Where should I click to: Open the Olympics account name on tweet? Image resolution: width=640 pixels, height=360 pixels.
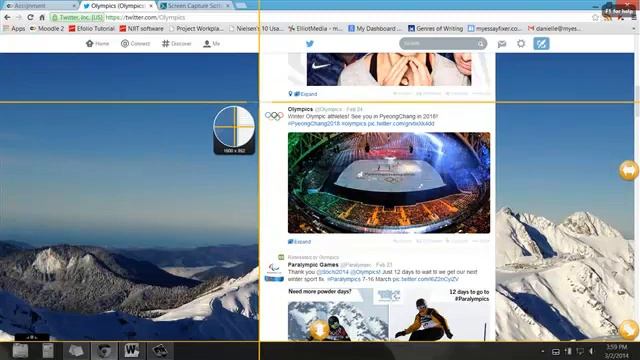tap(300, 109)
